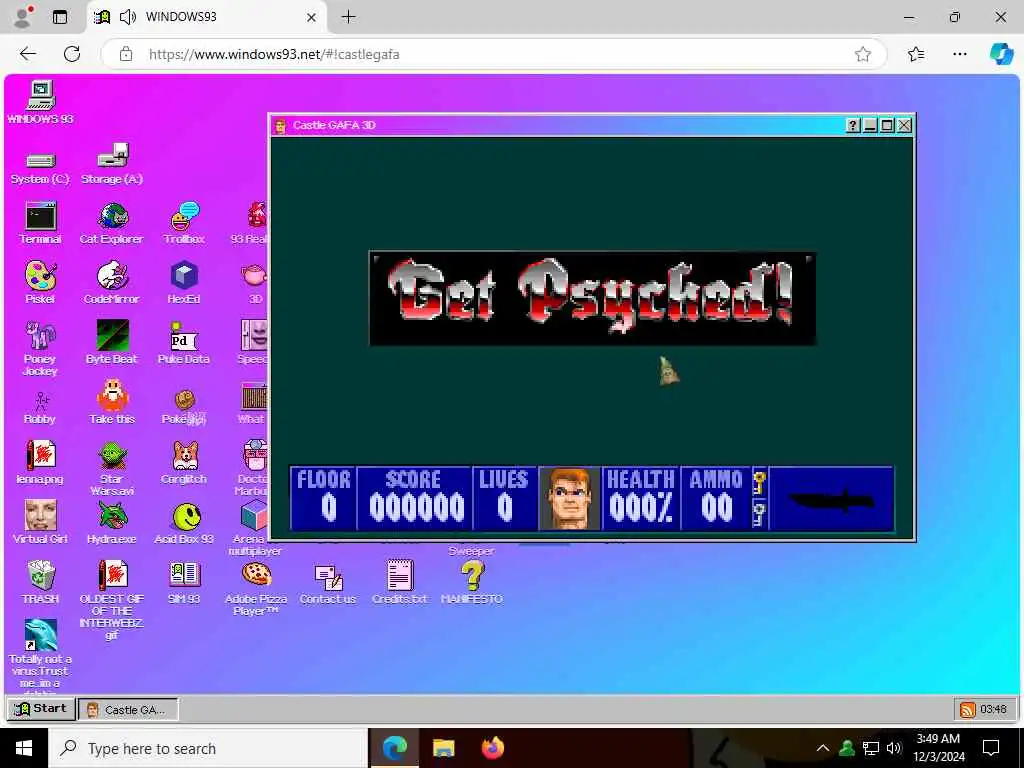
Task: Open the HexEd icon
Action: tap(184, 282)
